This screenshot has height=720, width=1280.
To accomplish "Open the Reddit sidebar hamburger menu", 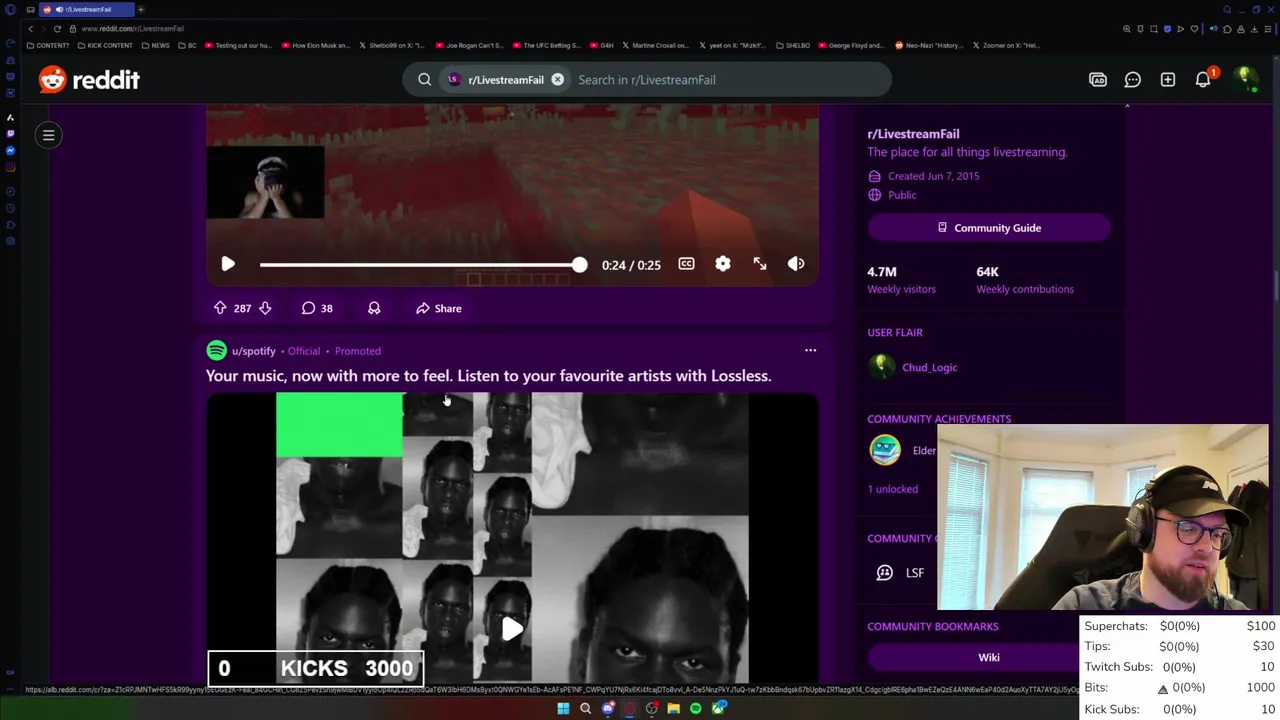I will pos(48,135).
